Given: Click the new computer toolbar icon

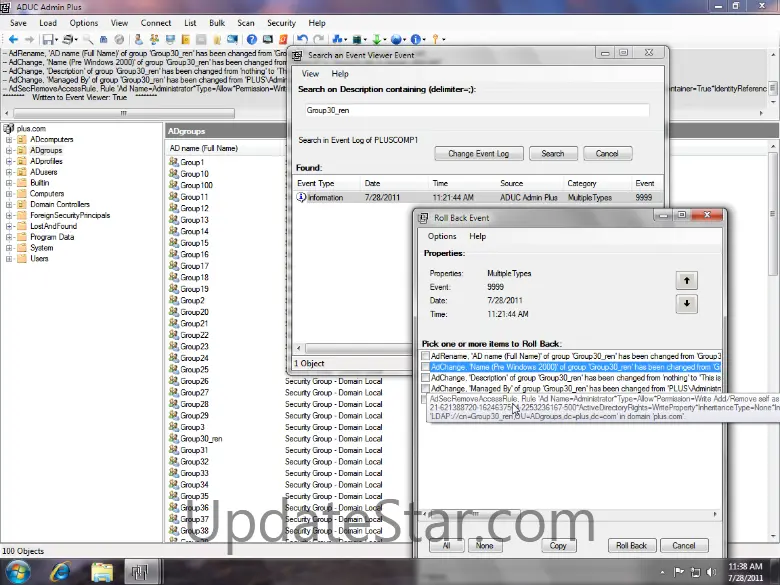Looking at the screenshot, I should [x=170, y=39].
